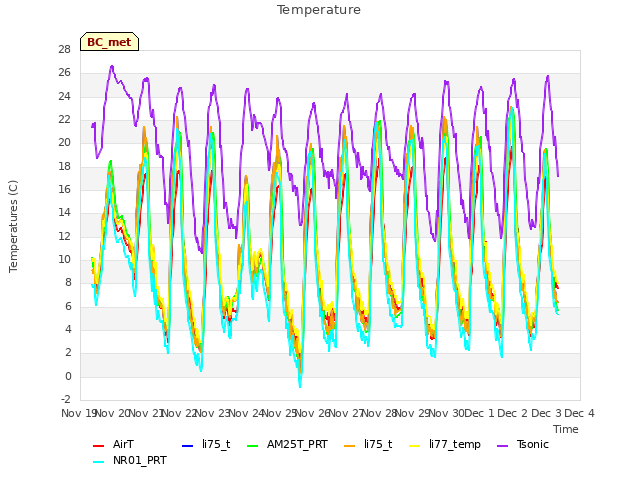Click the li77_temp legend entry

(445, 444)
